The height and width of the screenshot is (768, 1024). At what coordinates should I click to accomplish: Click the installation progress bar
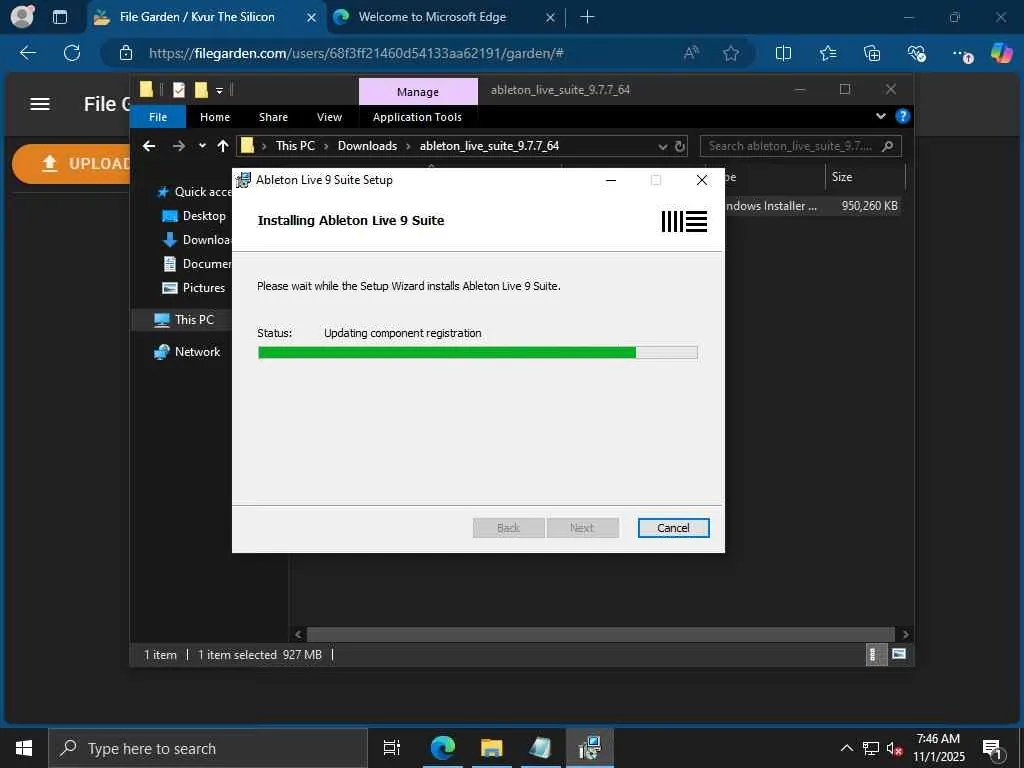click(477, 353)
